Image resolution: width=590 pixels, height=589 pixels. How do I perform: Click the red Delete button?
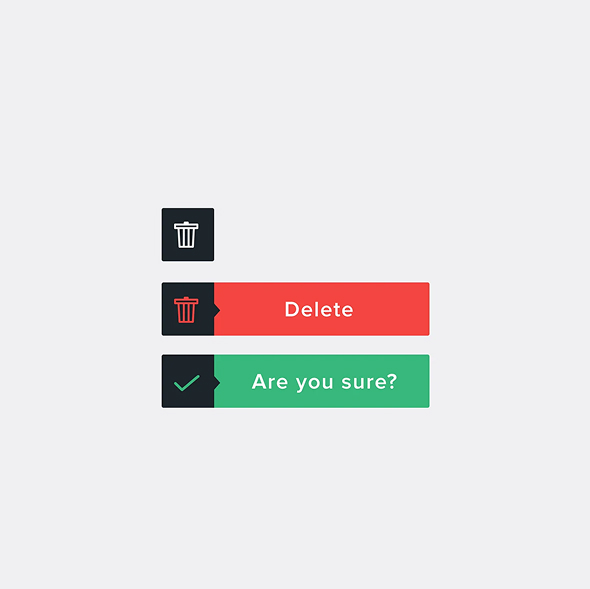point(322,309)
